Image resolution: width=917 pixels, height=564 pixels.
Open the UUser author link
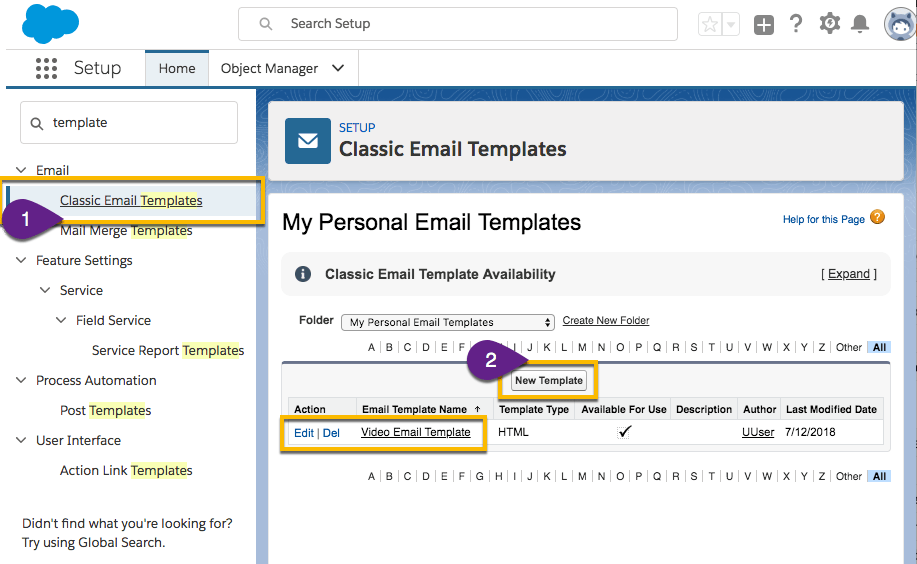click(x=758, y=432)
